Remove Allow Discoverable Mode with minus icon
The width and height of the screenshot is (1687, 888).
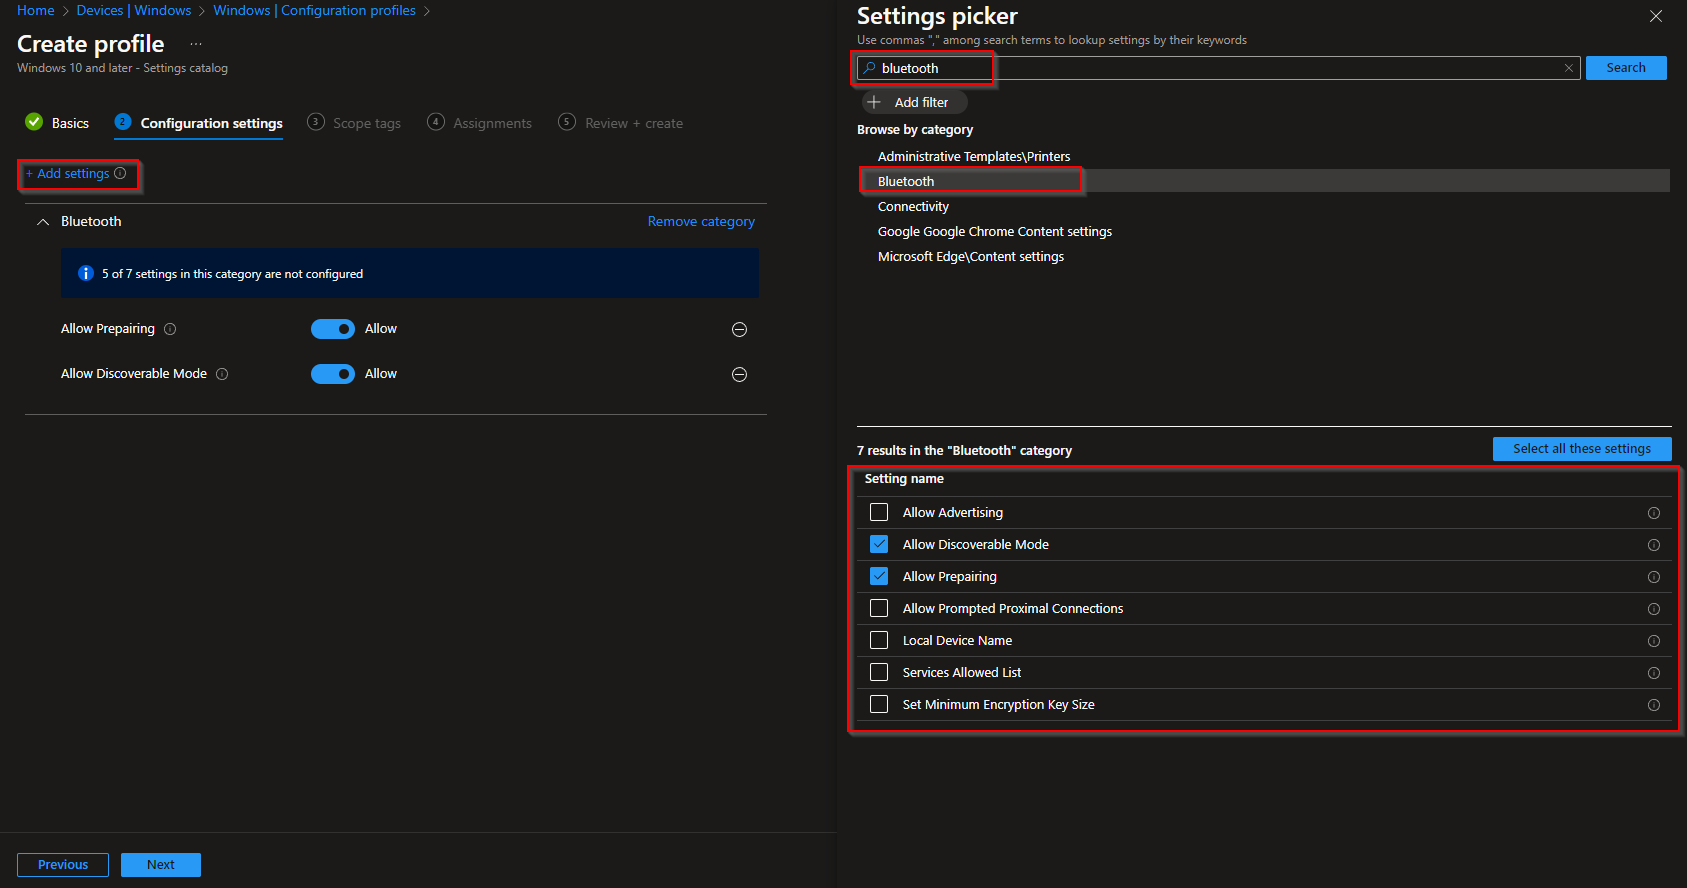pyautogui.click(x=739, y=374)
